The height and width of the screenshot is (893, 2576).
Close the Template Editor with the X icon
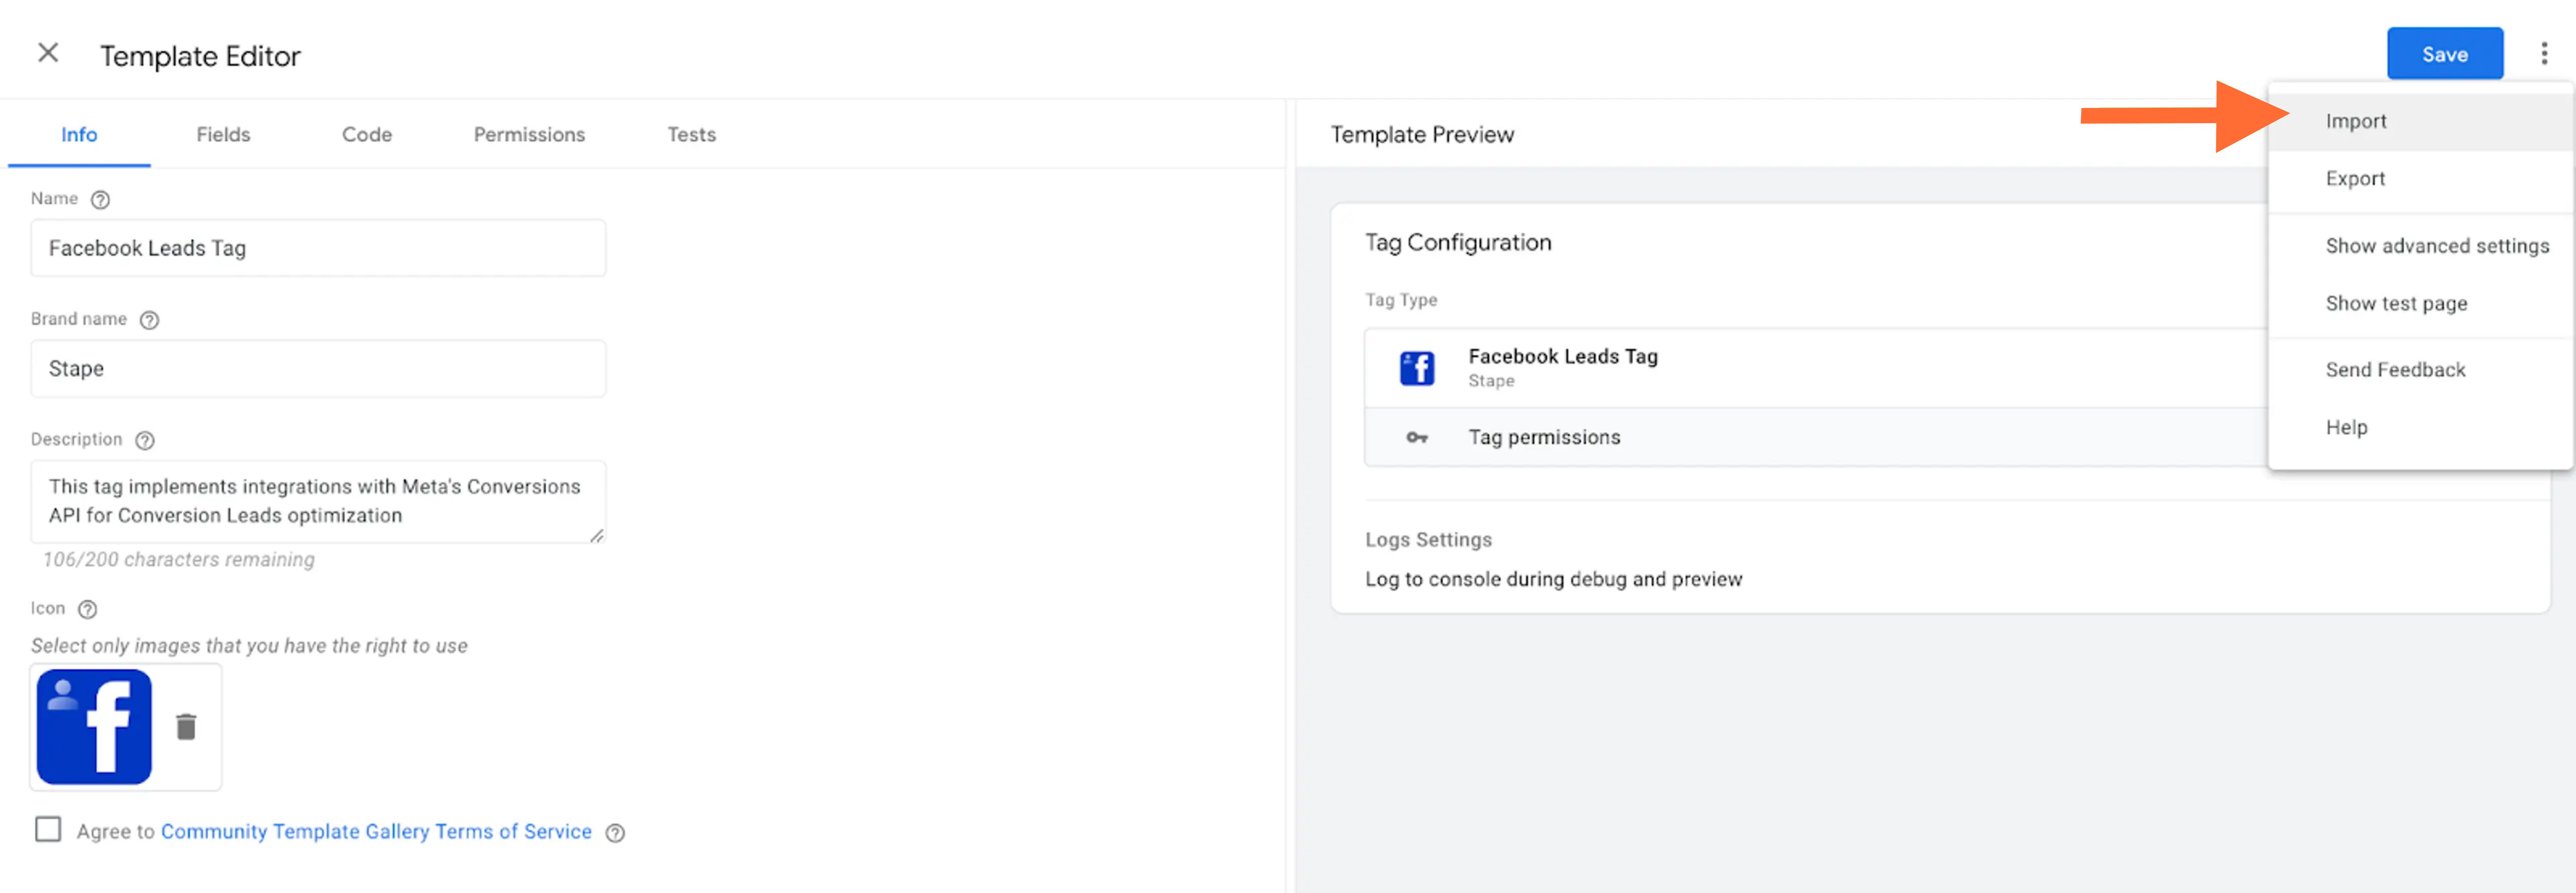[48, 53]
